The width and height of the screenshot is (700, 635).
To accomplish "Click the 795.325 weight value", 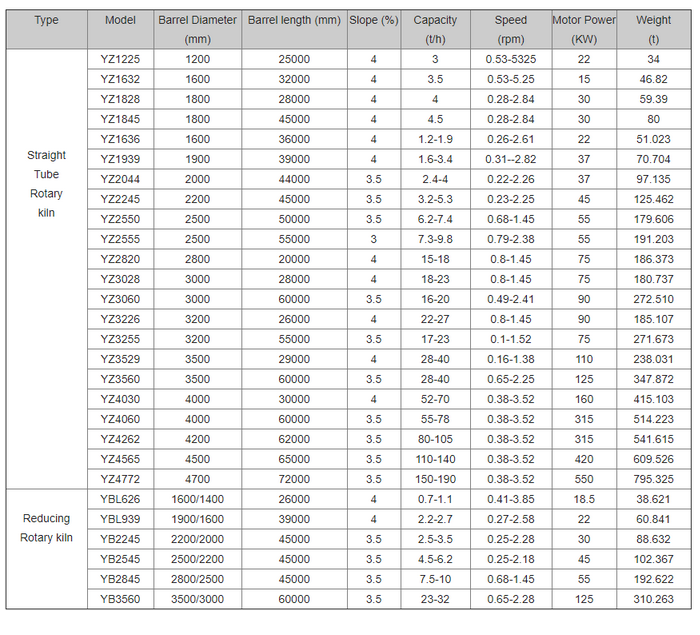I will tap(654, 478).
